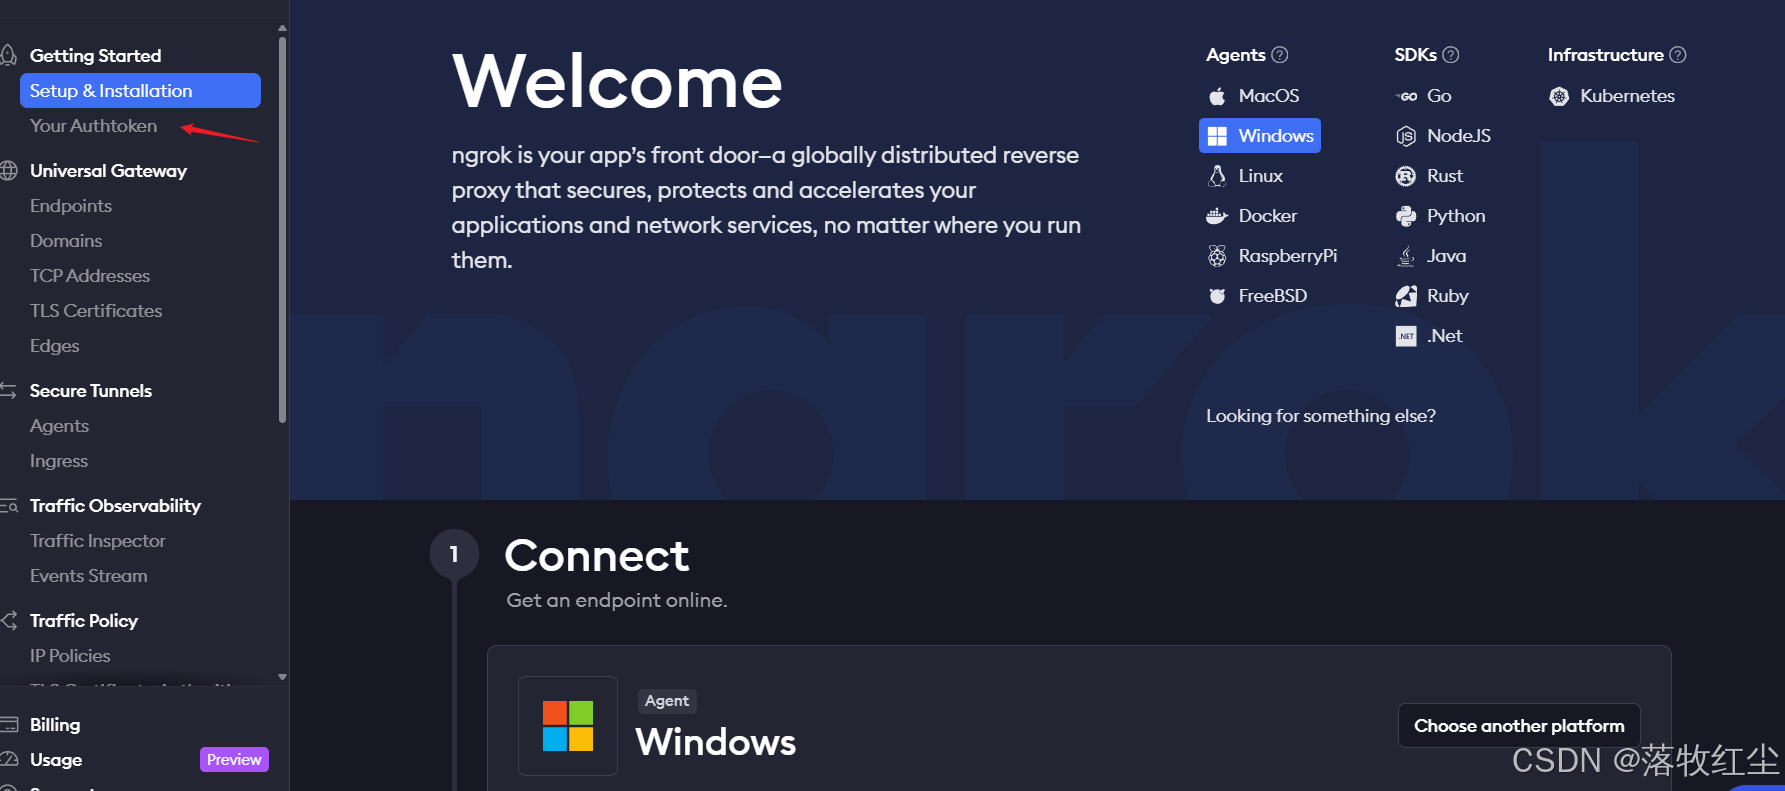Click the Traffic Observability icon
The width and height of the screenshot is (1785, 791).
tap(9, 506)
